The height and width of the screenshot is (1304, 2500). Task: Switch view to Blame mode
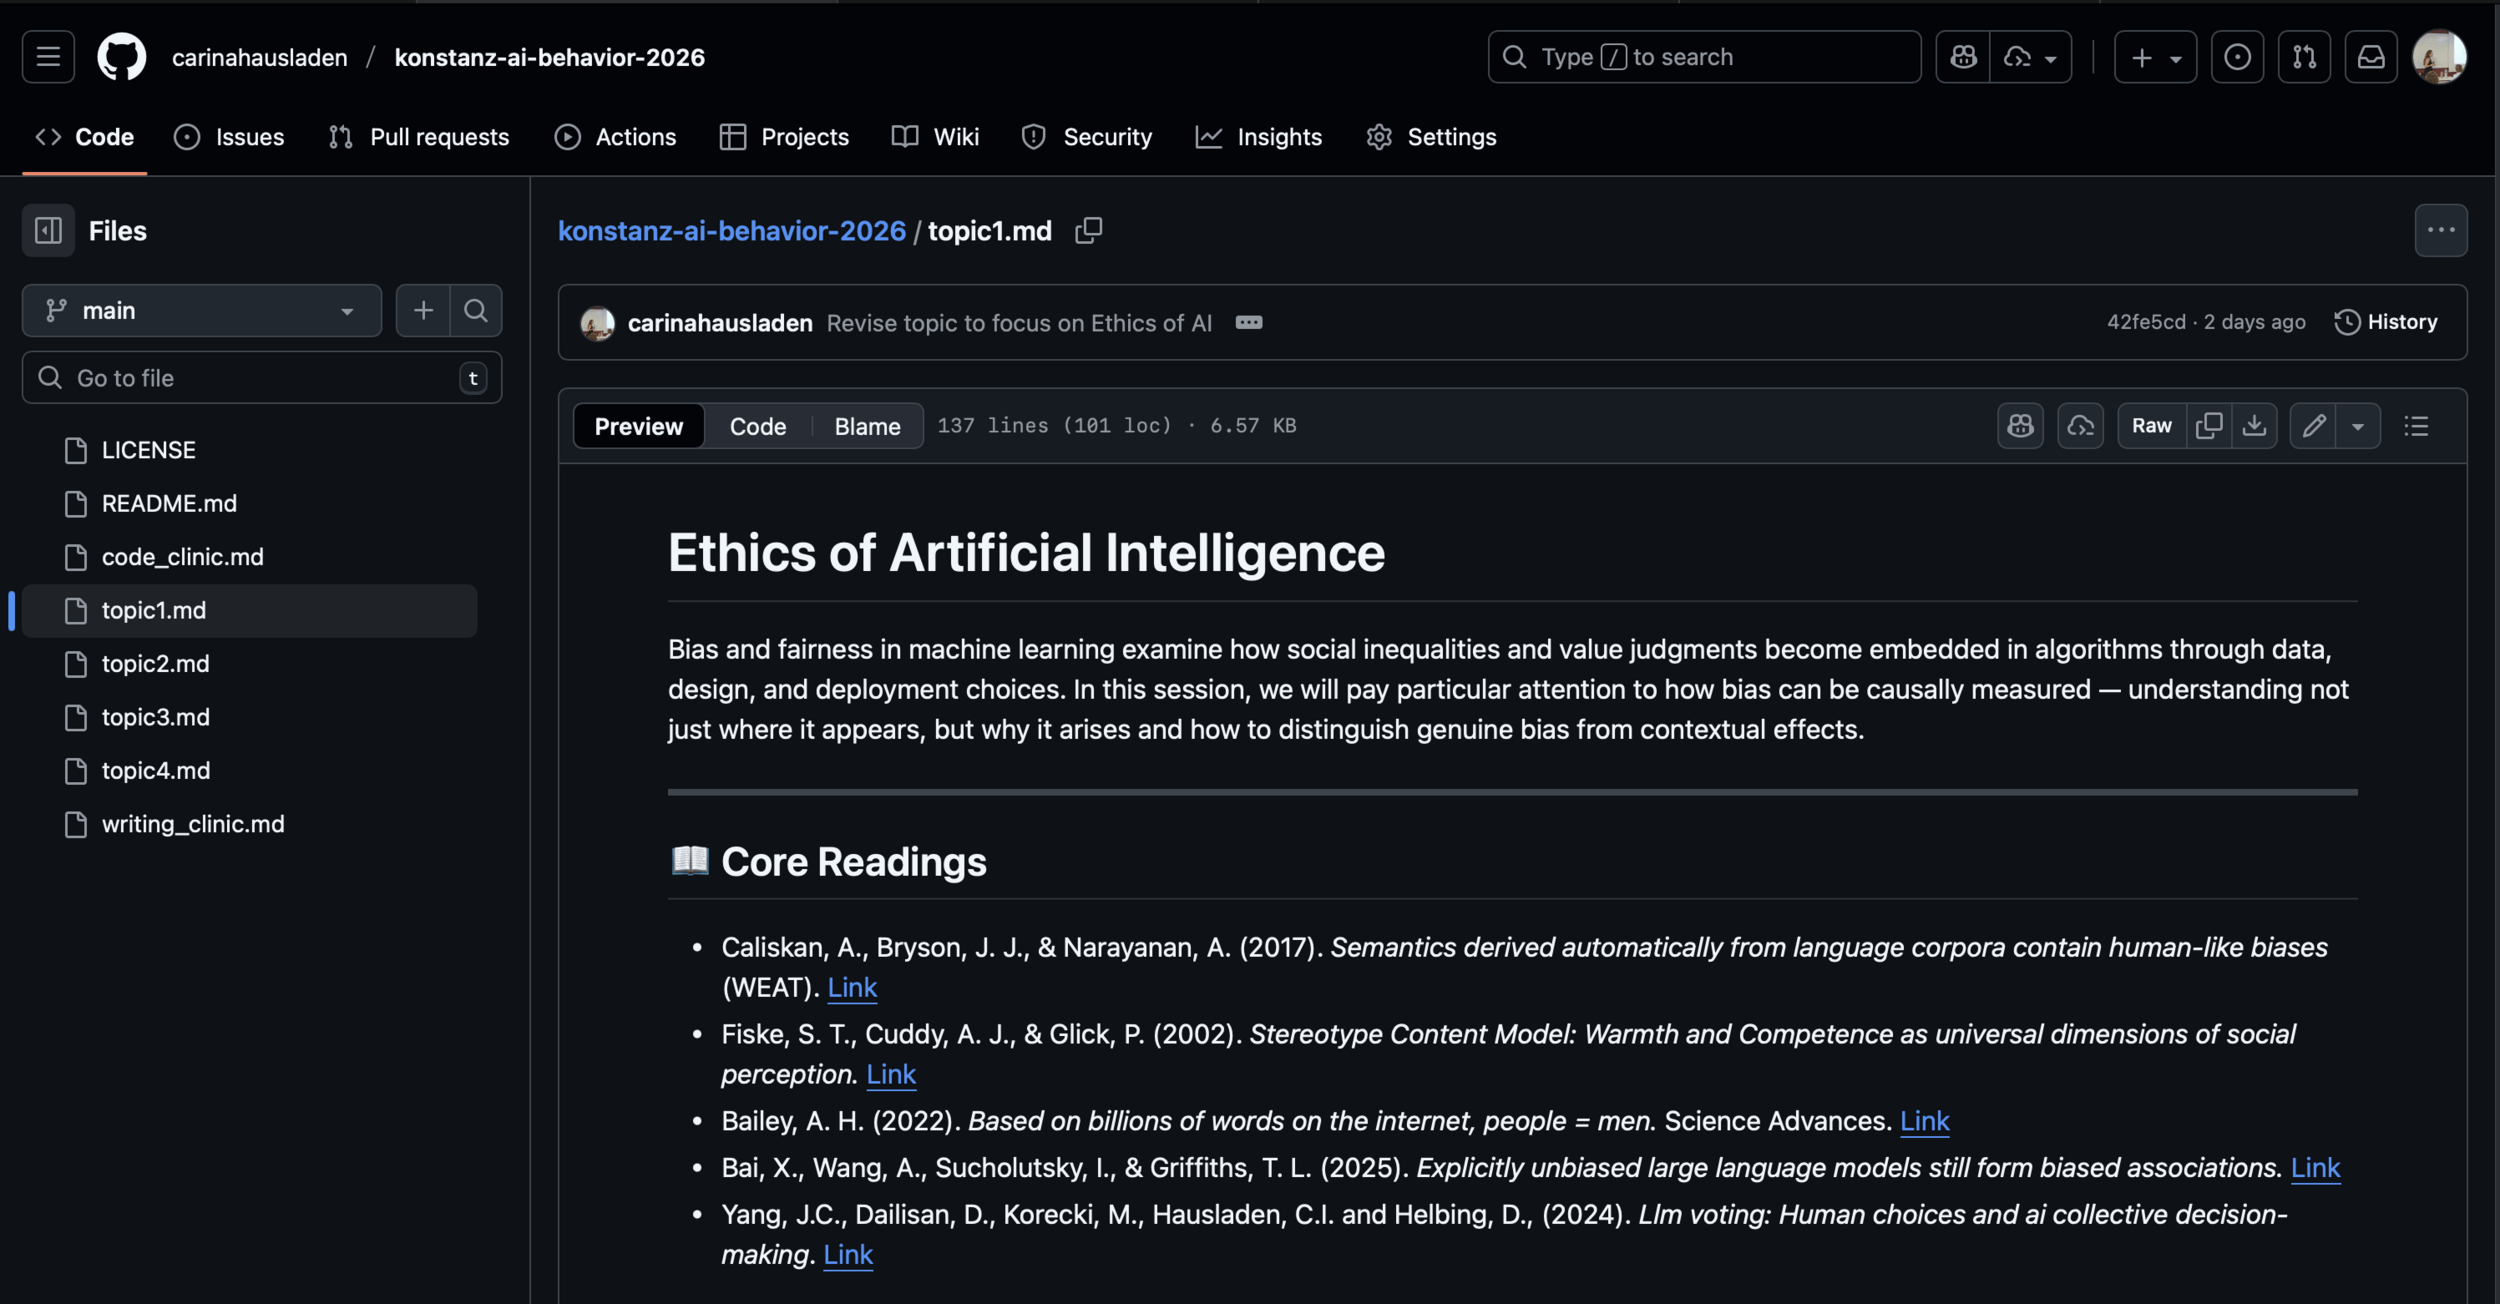point(867,426)
